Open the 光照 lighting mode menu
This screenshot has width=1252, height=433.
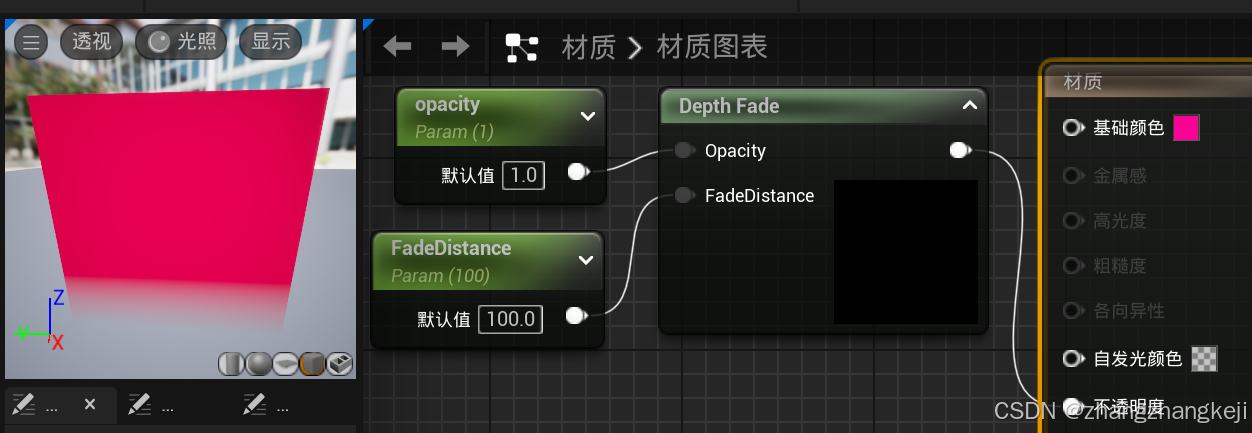(x=182, y=42)
